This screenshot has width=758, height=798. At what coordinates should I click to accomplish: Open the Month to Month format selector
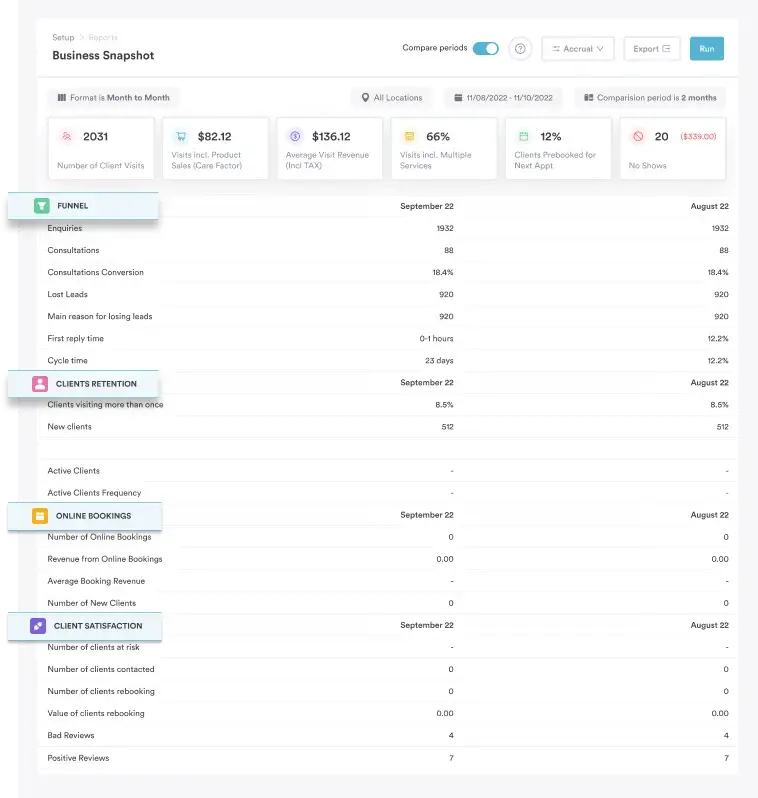point(114,98)
